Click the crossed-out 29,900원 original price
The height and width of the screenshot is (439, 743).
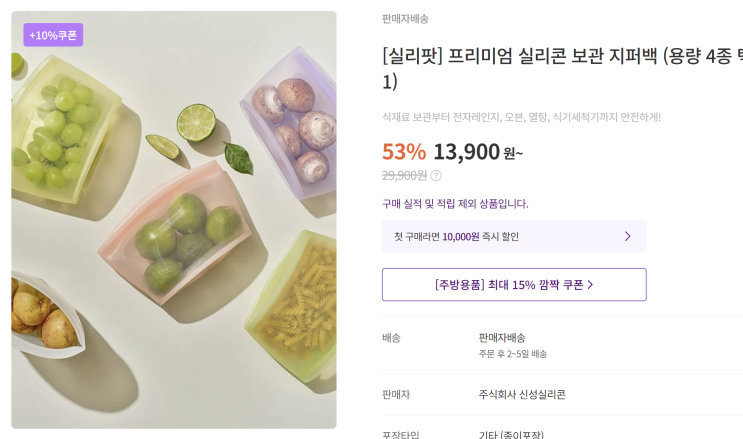(404, 175)
